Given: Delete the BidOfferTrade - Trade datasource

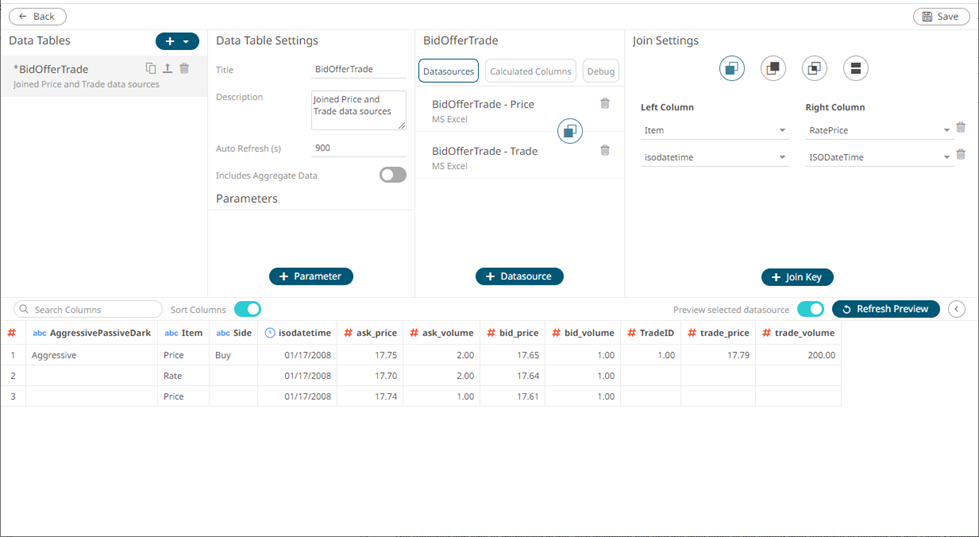Looking at the screenshot, I should point(605,151).
